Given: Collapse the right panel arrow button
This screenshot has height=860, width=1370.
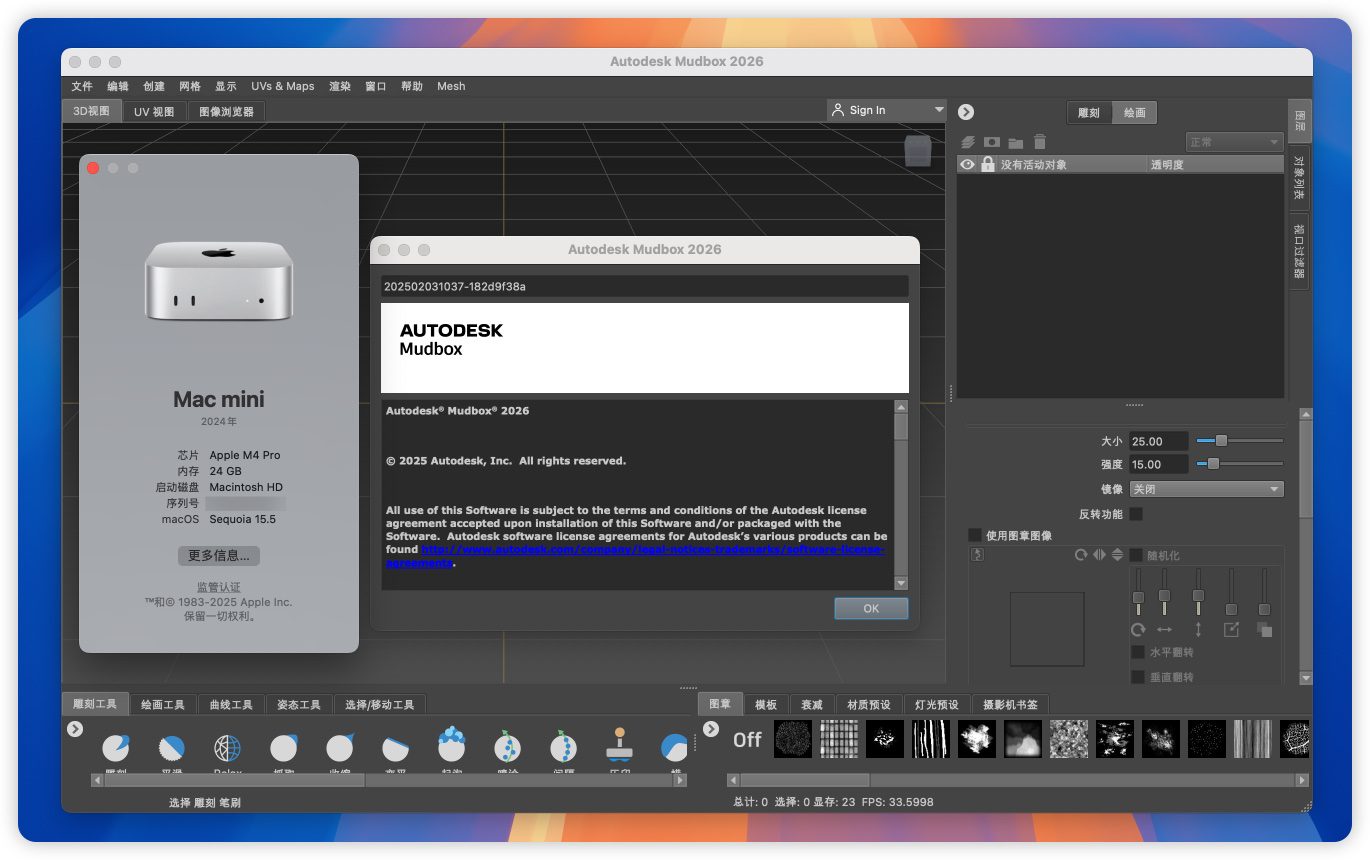Looking at the screenshot, I should 966,112.
